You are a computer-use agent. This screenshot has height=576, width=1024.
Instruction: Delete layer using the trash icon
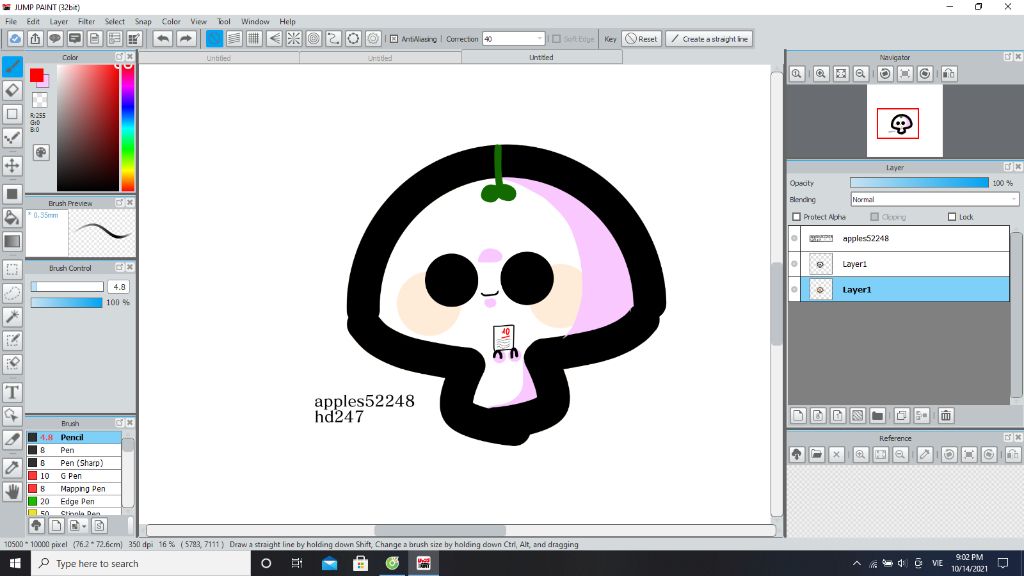point(946,415)
